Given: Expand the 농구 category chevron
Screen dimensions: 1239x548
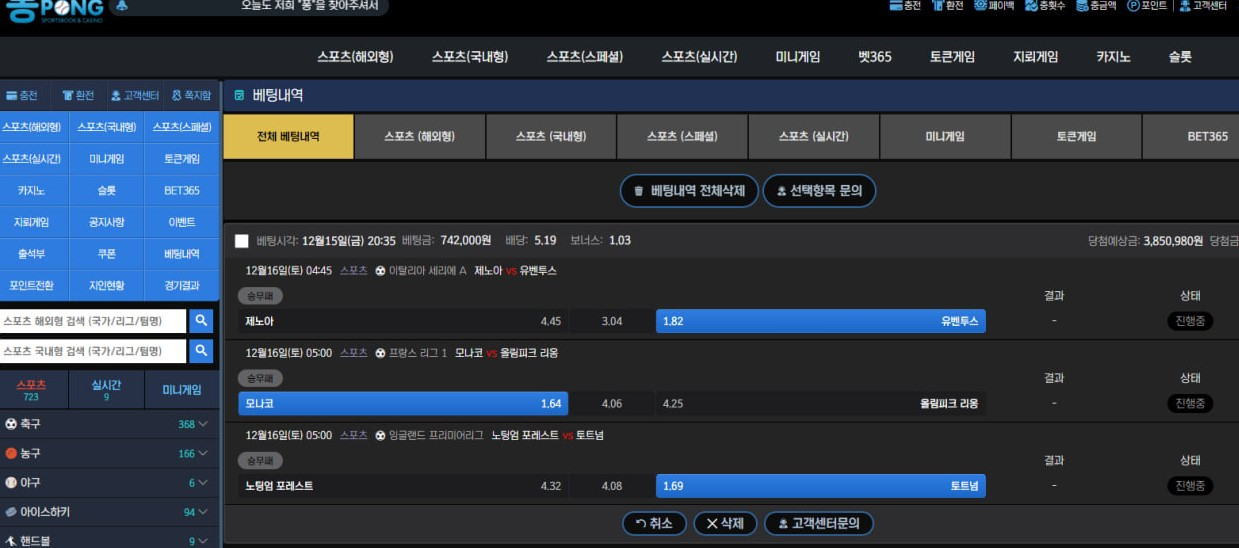Looking at the screenshot, I should 203,453.
